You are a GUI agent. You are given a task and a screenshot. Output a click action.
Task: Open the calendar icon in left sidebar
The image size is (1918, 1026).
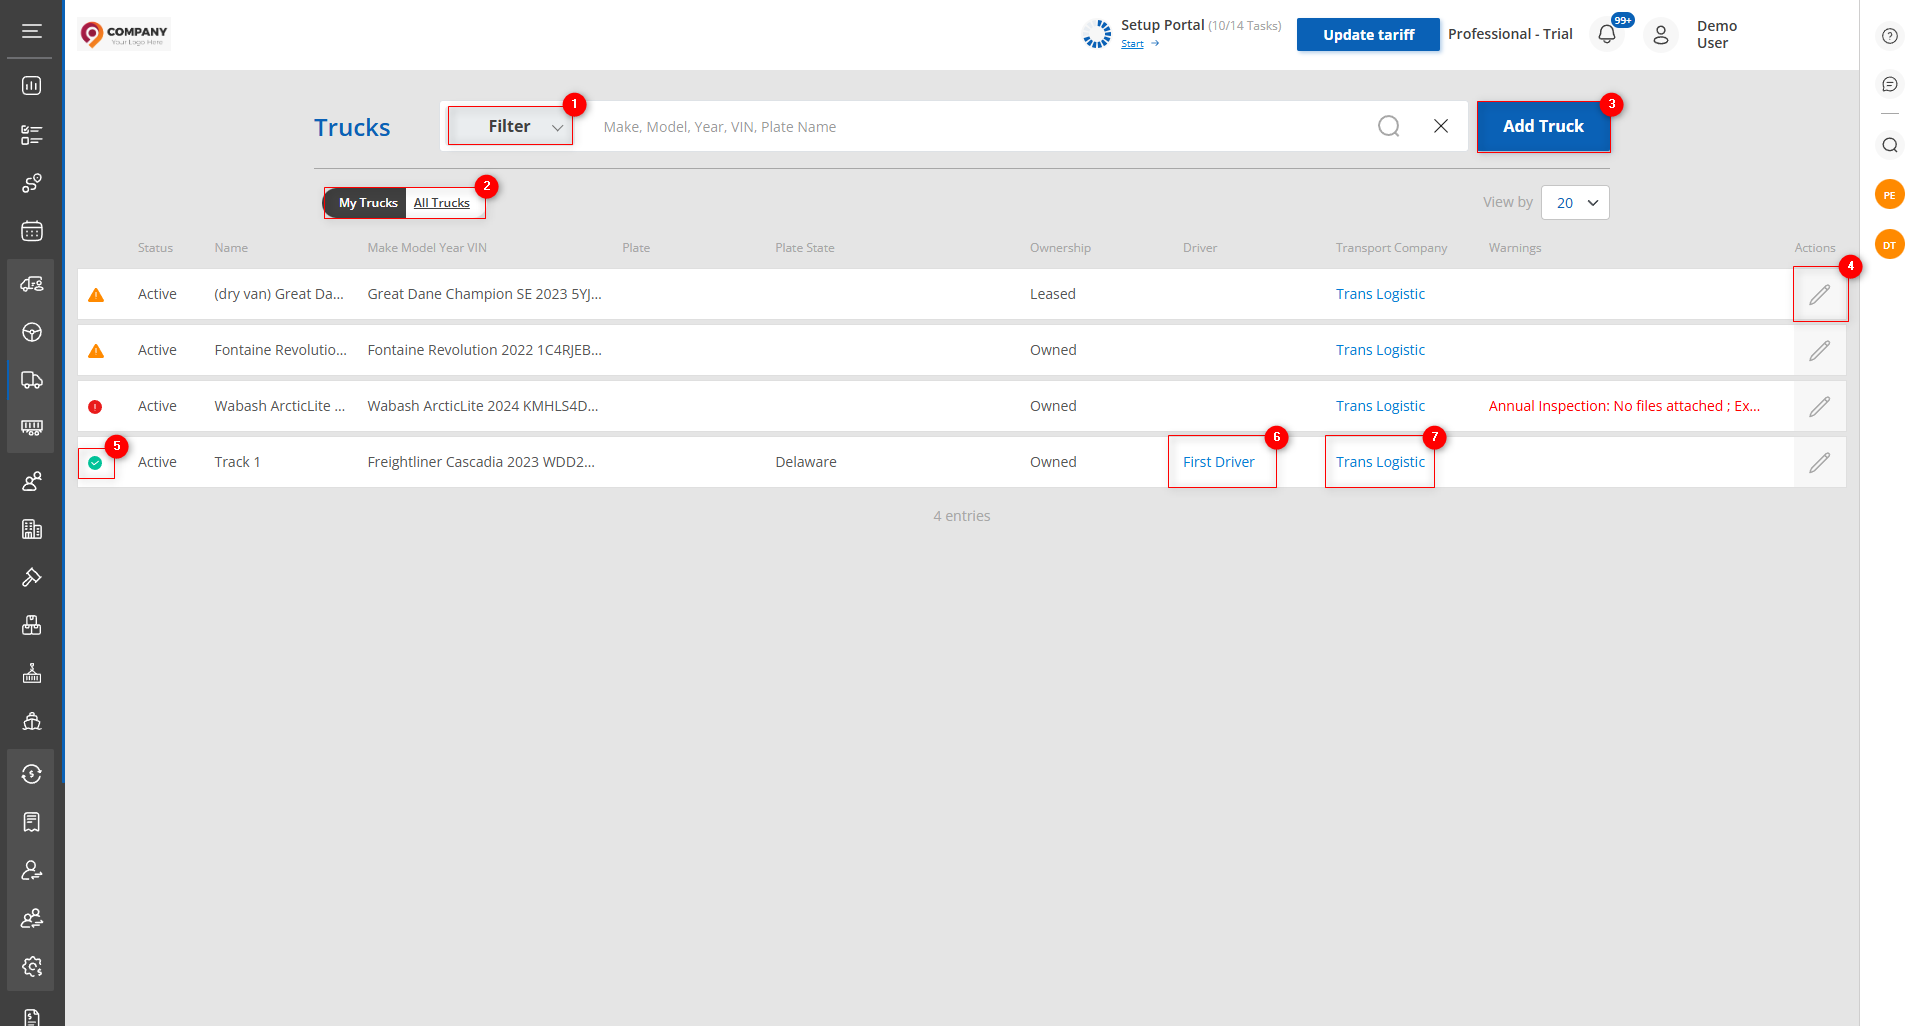pos(32,231)
